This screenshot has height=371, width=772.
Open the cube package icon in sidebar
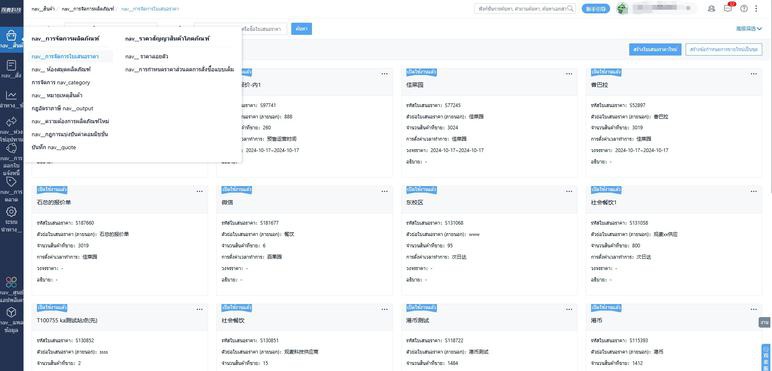tap(11, 312)
